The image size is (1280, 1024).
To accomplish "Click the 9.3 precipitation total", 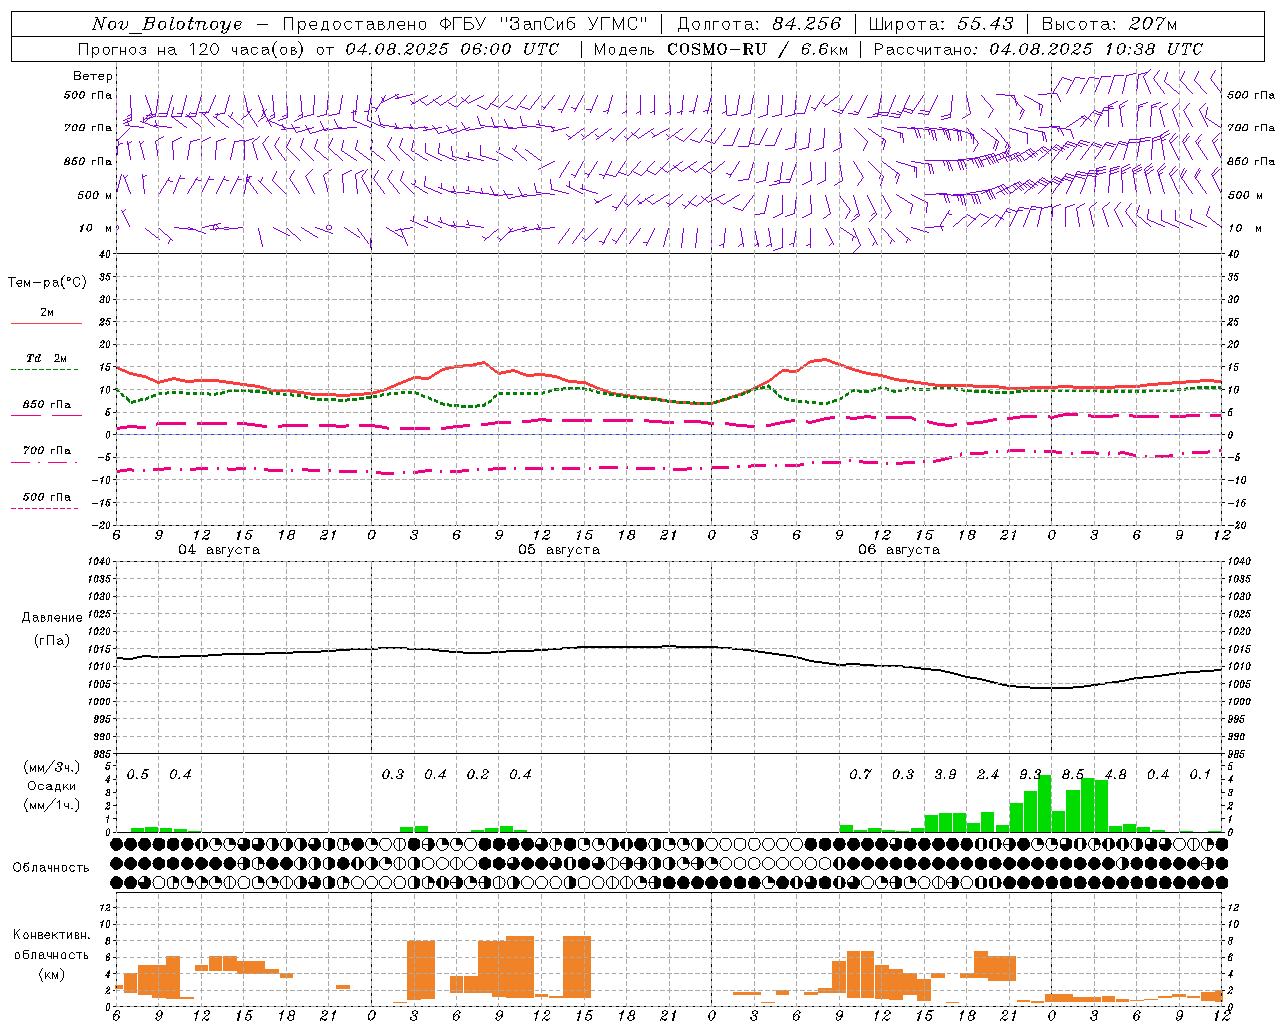I will 1030,775.
